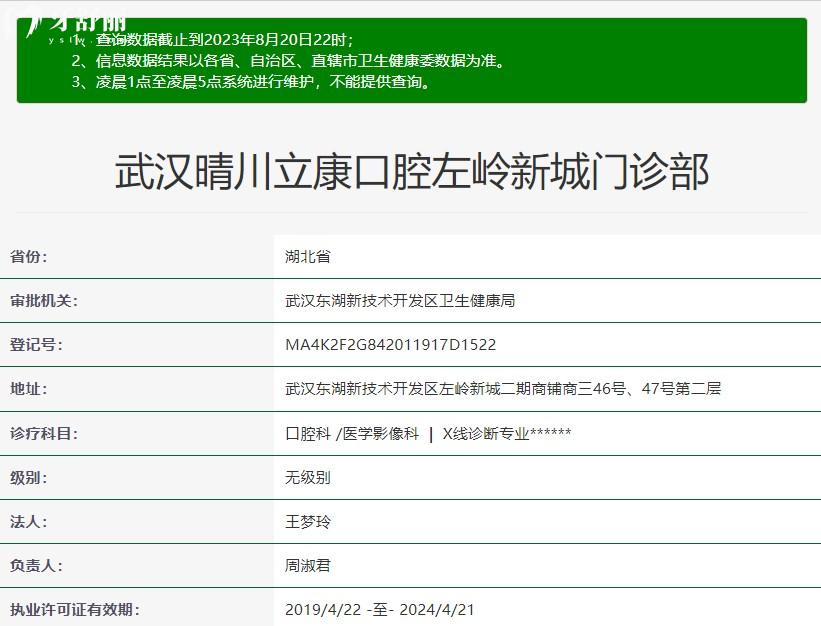
Task: Click the person in charge name 周淑君
Action: tap(308, 565)
